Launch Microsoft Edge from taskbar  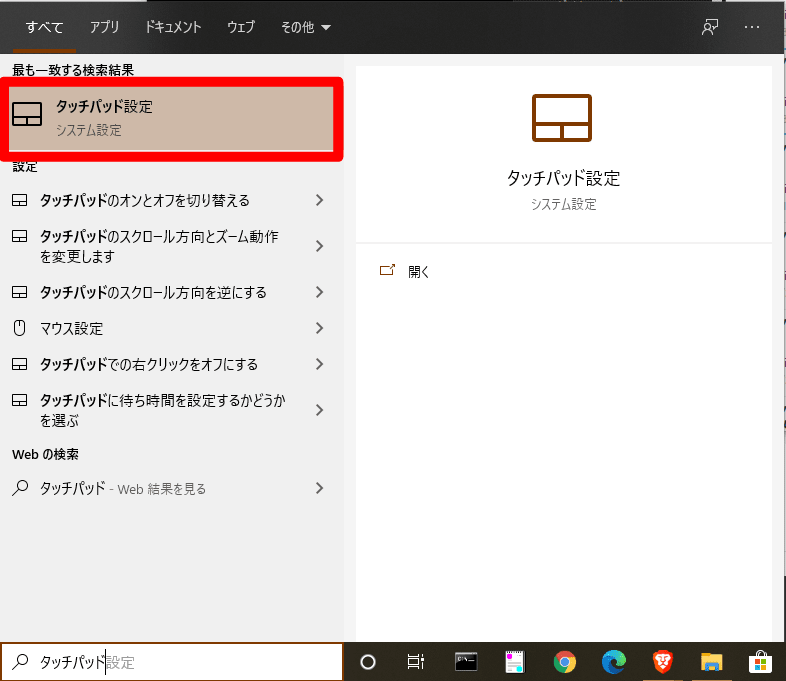614,662
